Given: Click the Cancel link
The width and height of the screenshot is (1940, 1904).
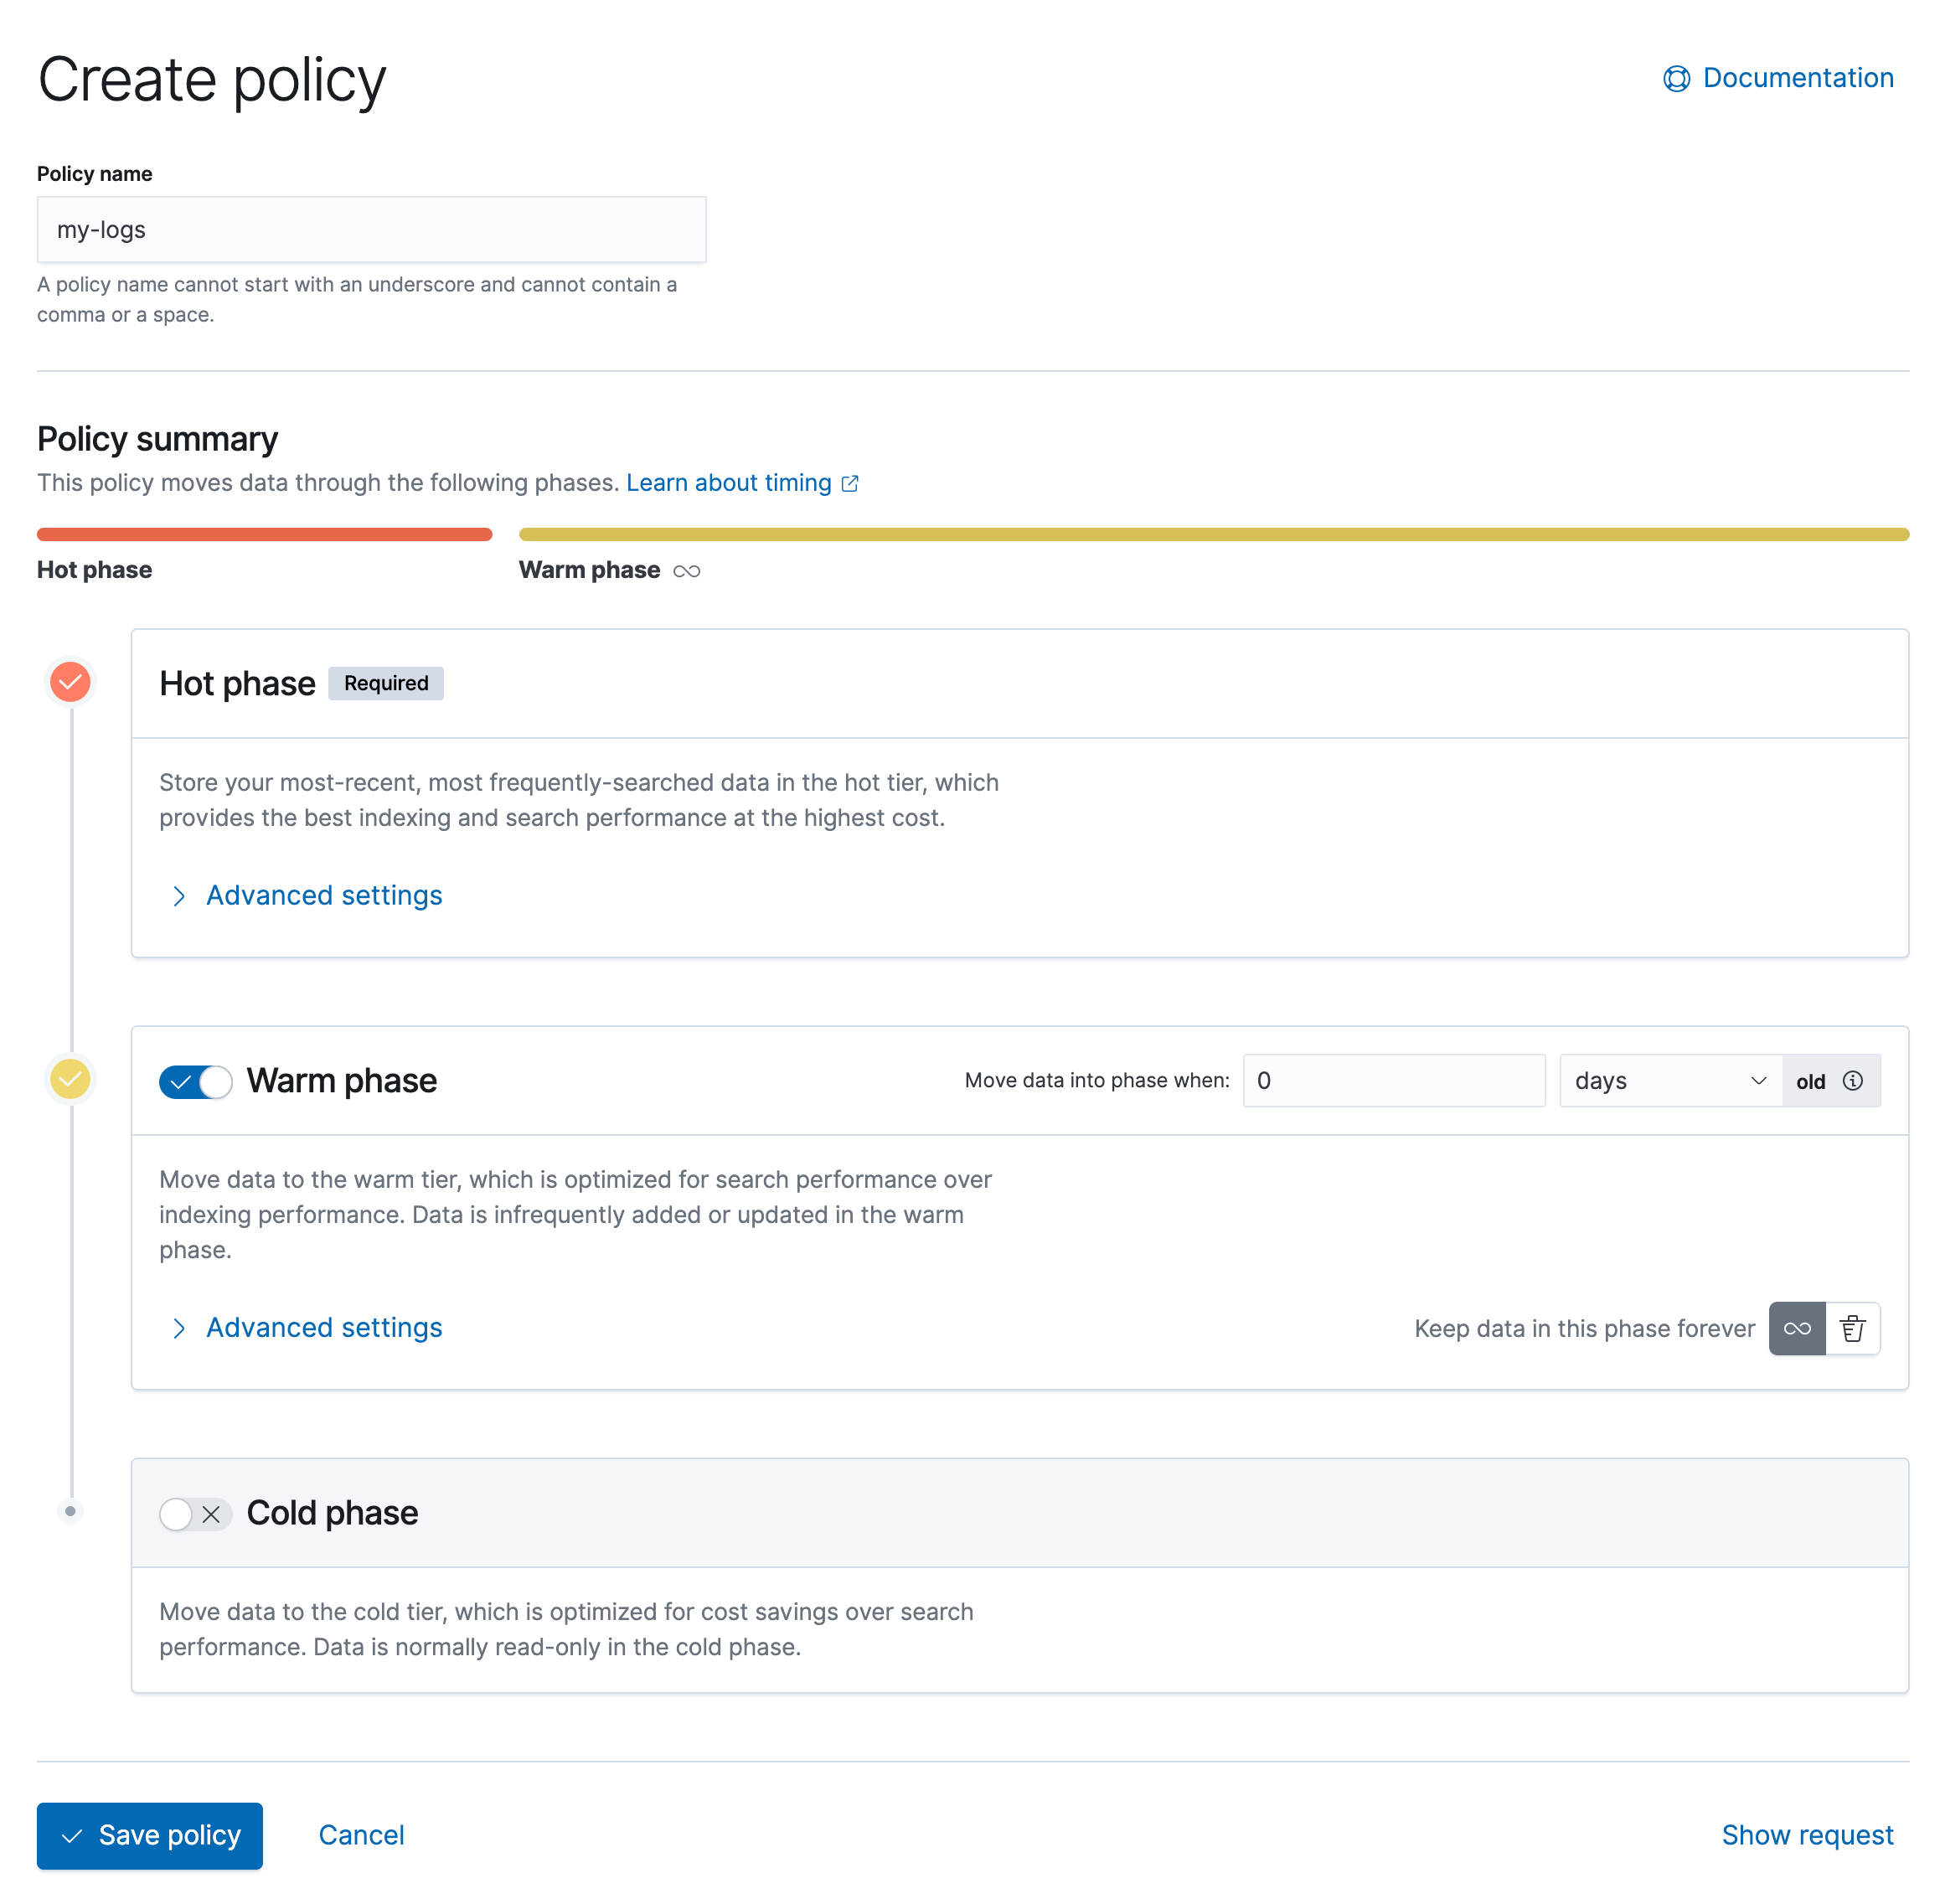Looking at the screenshot, I should [361, 1835].
